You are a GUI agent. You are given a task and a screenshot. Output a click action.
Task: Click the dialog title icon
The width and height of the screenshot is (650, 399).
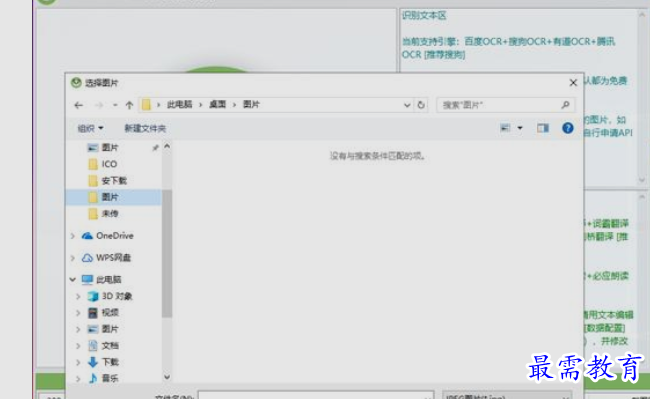click(x=76, y=82)
